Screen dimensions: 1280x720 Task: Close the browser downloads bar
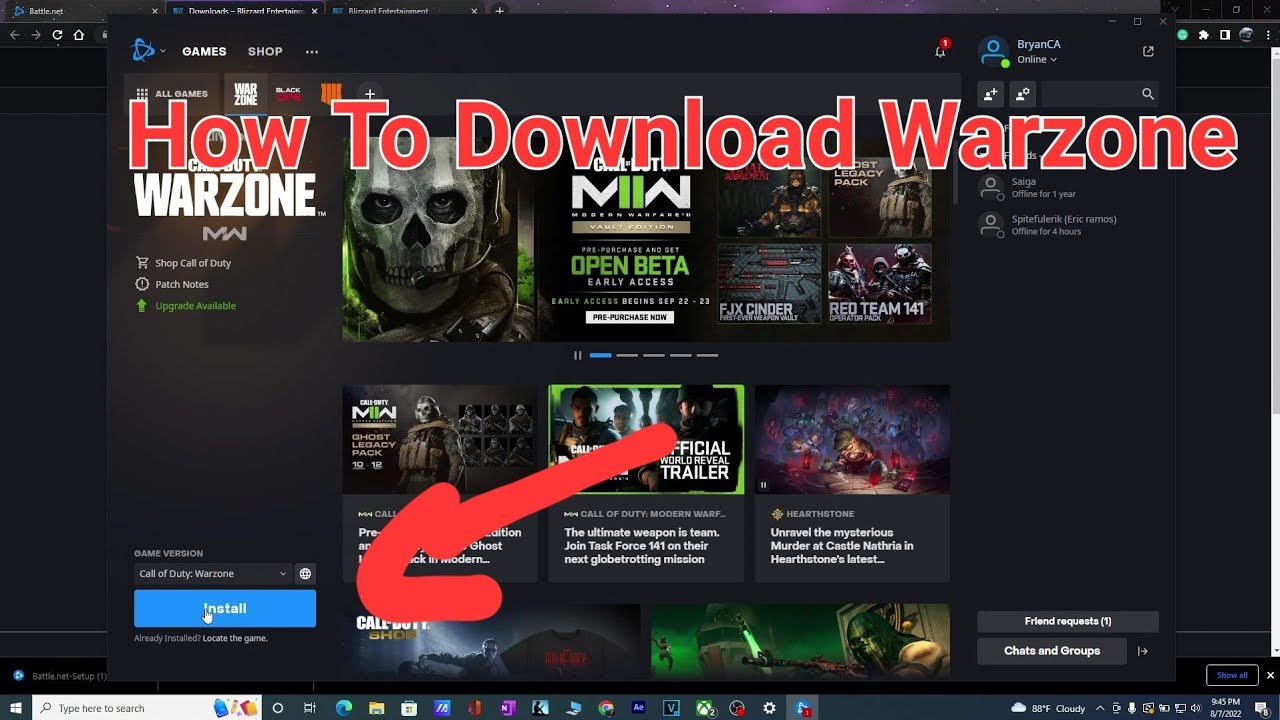click(1268, 675)
